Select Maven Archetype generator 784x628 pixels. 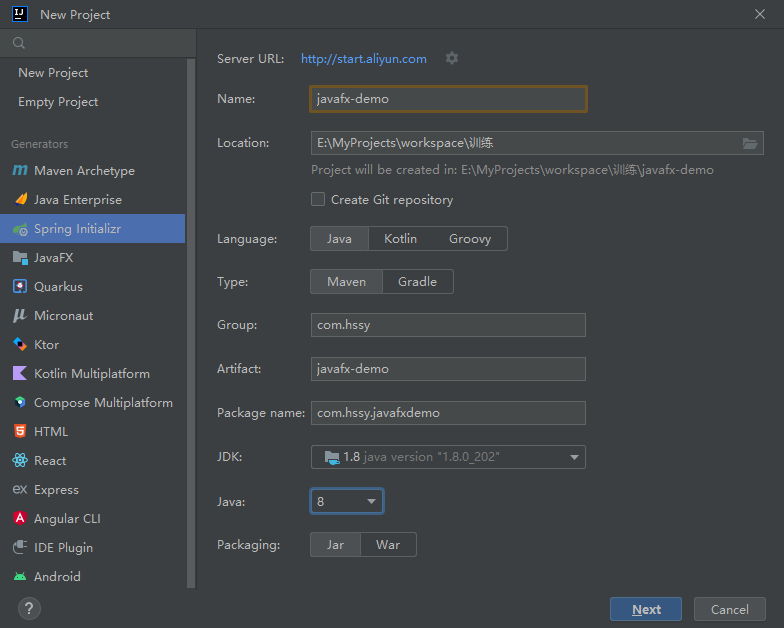pyautogui.click(x=84, y=170)
